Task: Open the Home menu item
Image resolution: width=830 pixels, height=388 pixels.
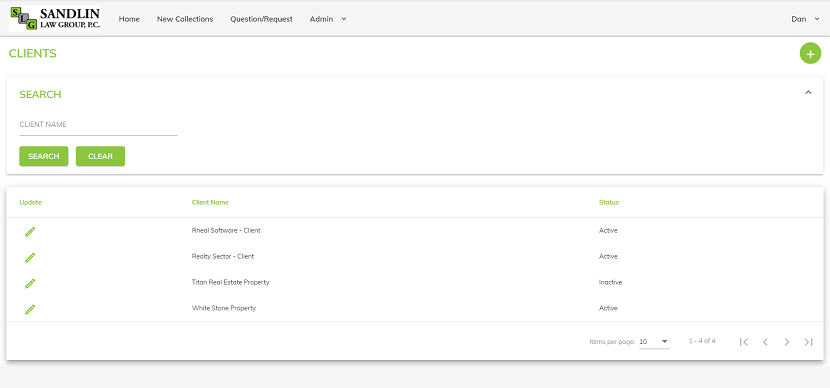Action: pyautogui.click(x=129, y=19)
